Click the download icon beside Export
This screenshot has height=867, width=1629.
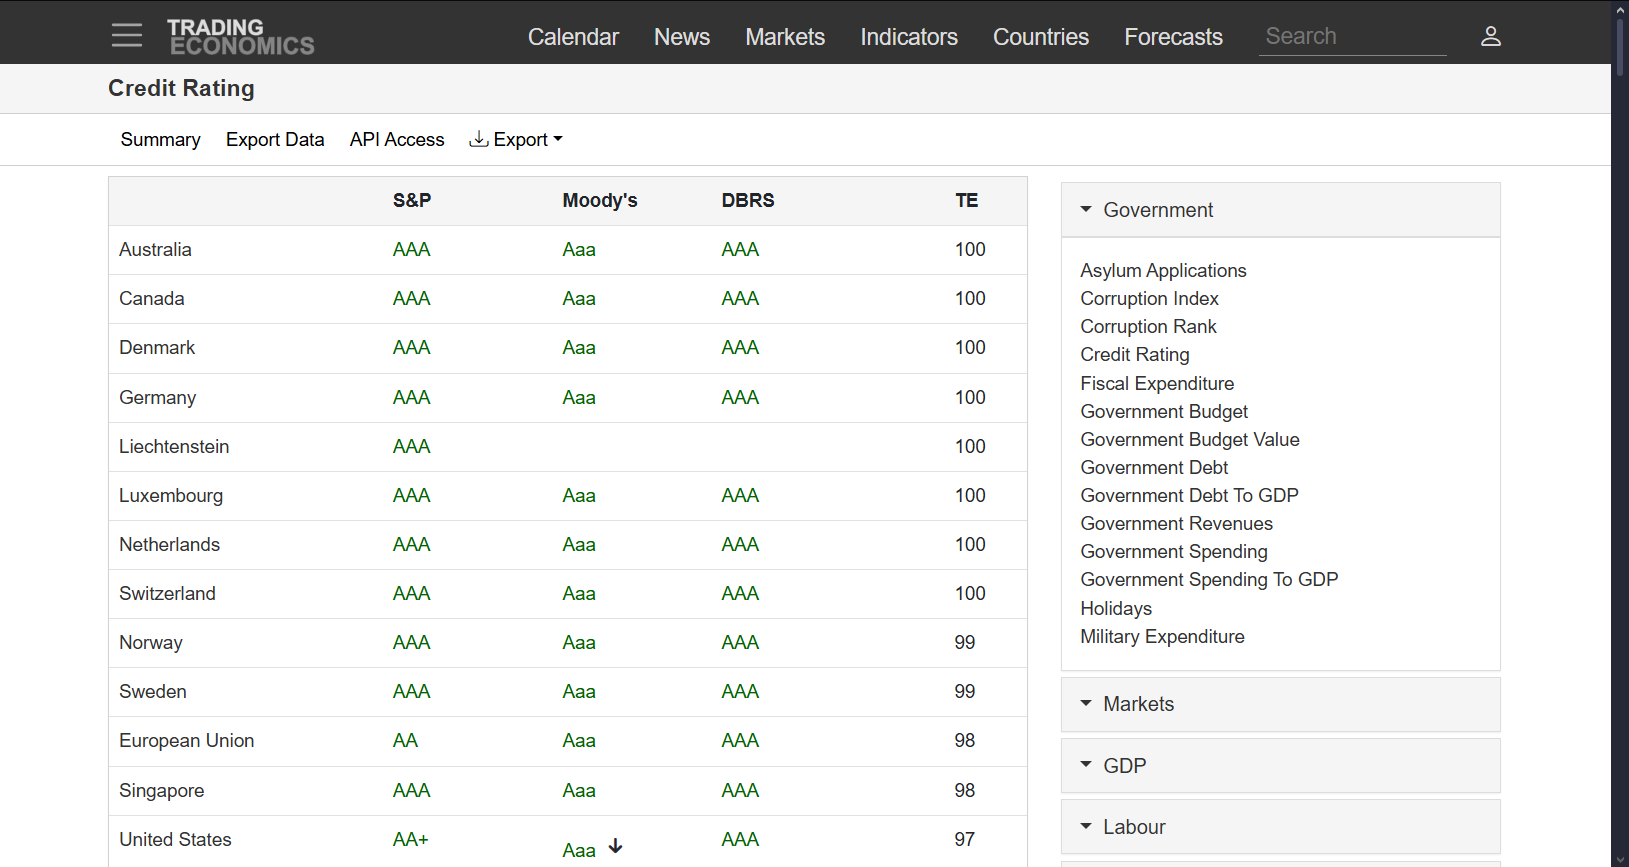point(479,139)
